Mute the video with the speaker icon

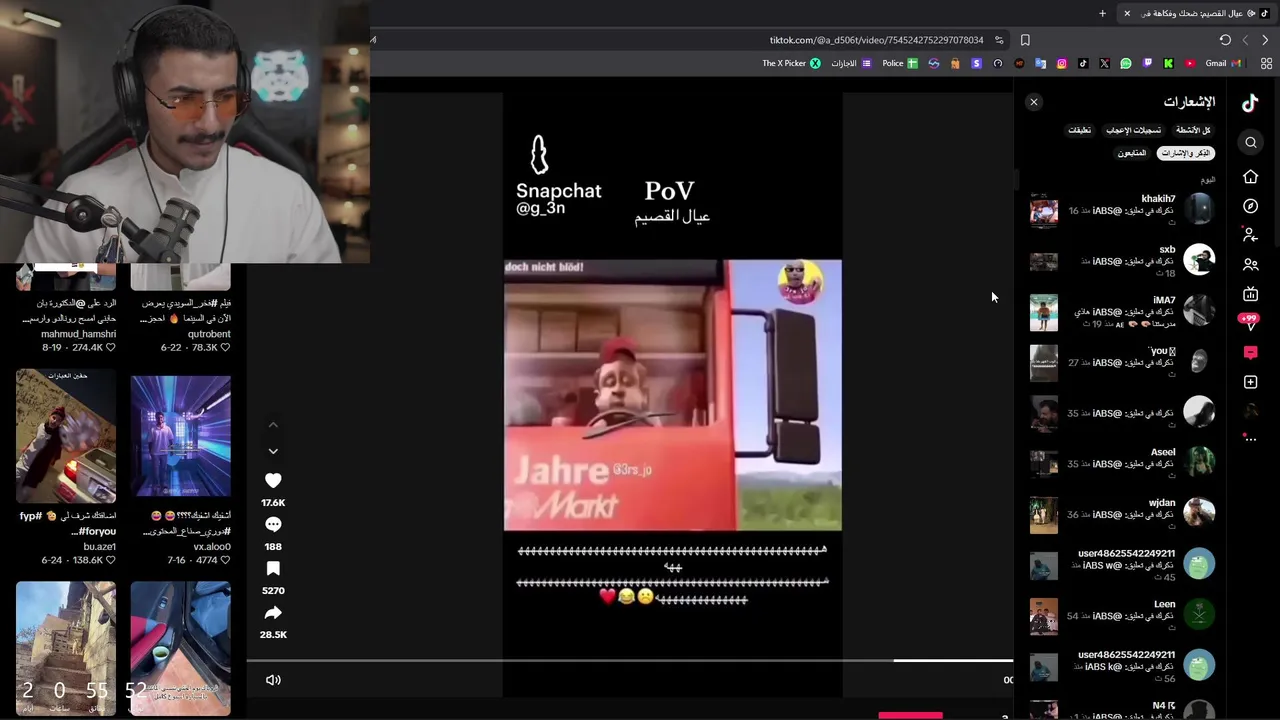click(x=273, y=680)
